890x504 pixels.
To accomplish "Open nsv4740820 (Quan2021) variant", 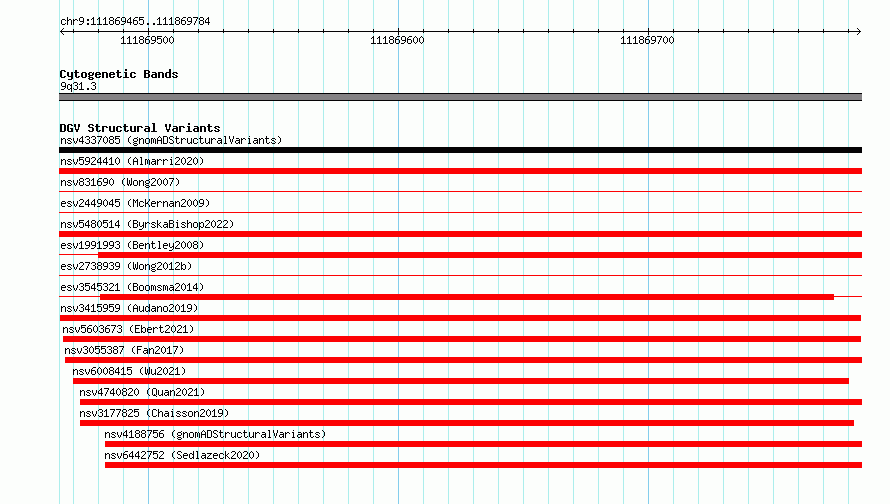I will tap(142, 392).
